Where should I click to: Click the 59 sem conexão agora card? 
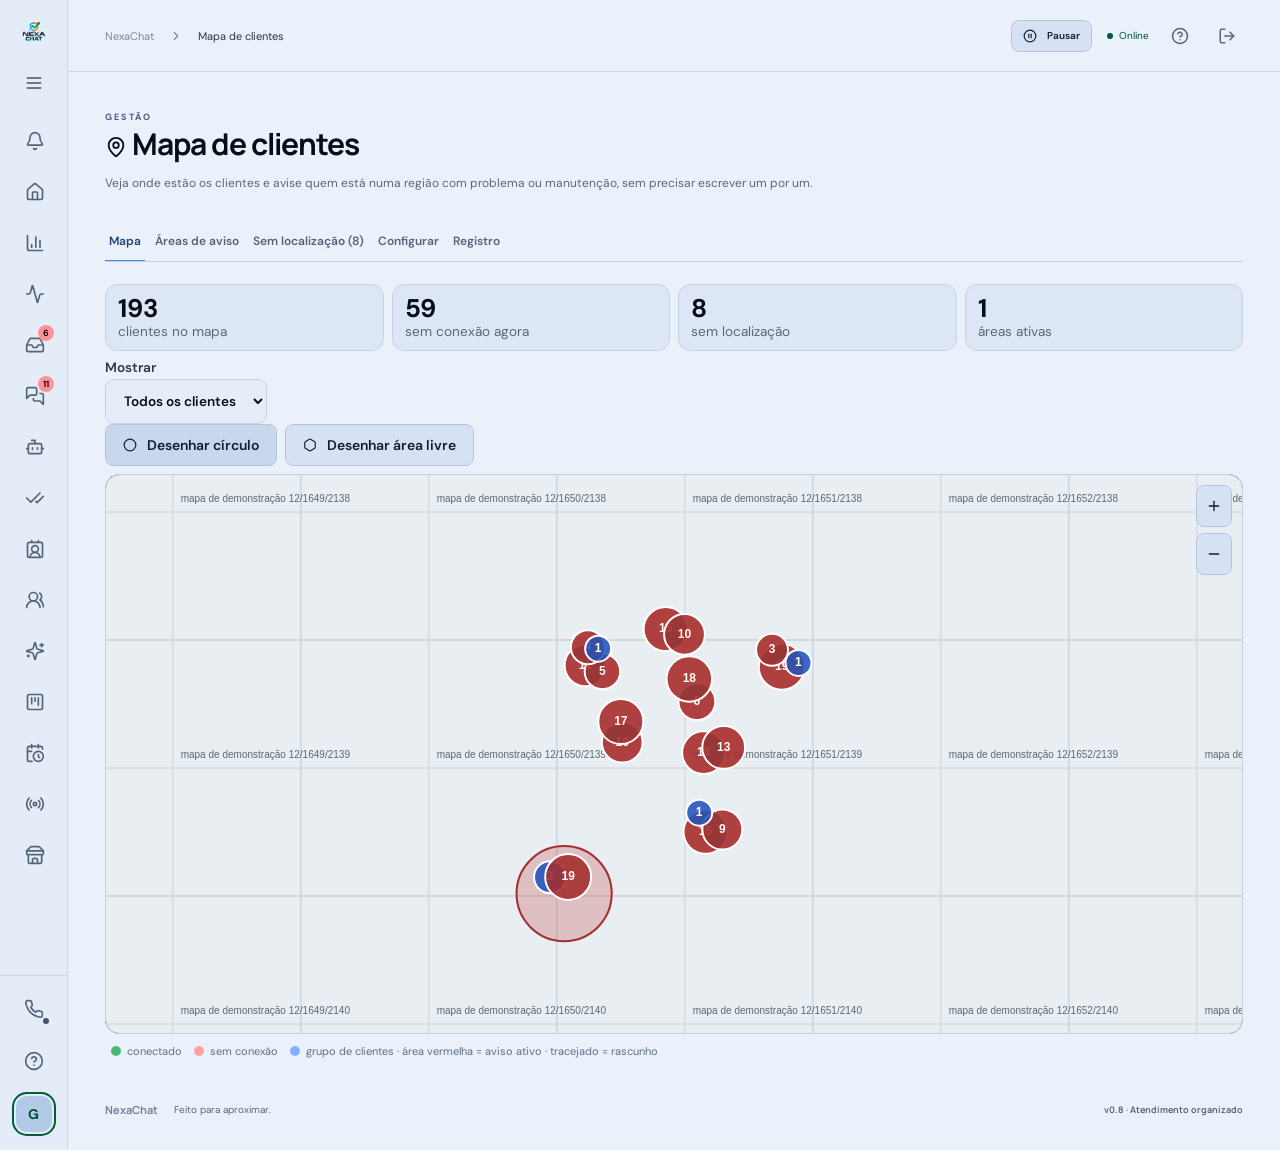[531, 318]
